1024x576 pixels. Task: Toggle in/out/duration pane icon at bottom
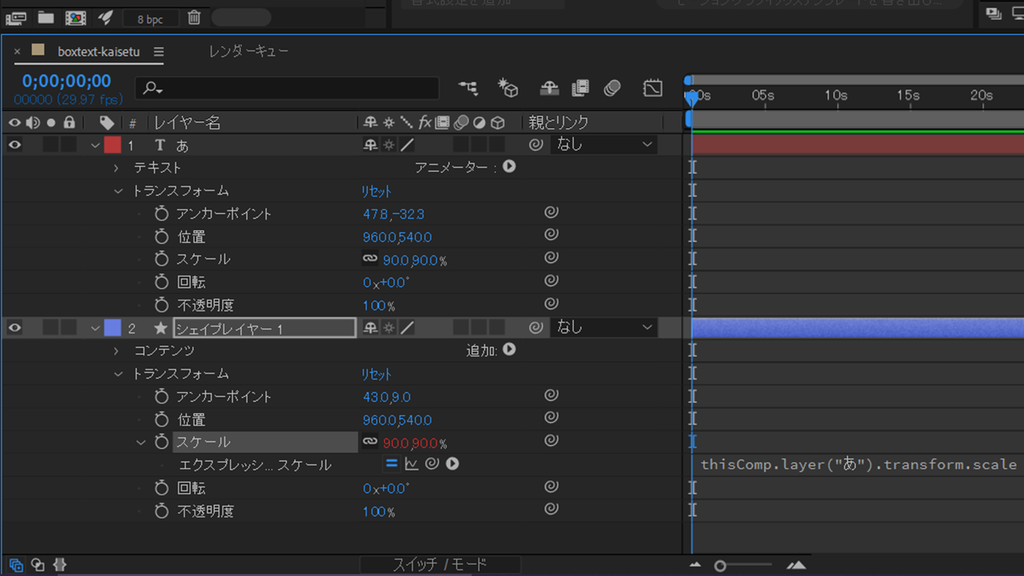(x=59, y=565)
